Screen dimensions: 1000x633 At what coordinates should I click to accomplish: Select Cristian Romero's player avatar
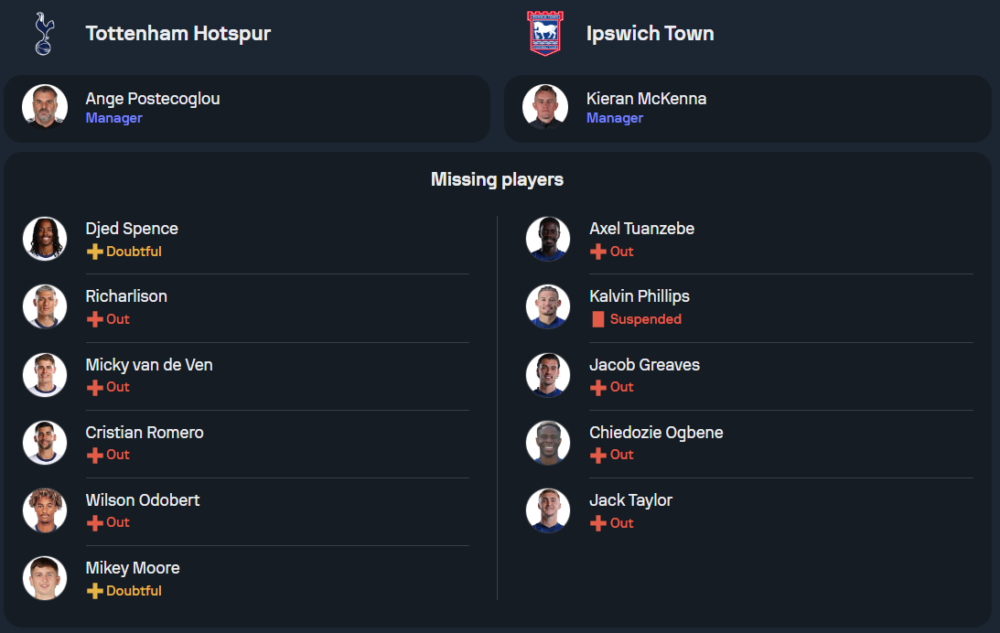45,442
